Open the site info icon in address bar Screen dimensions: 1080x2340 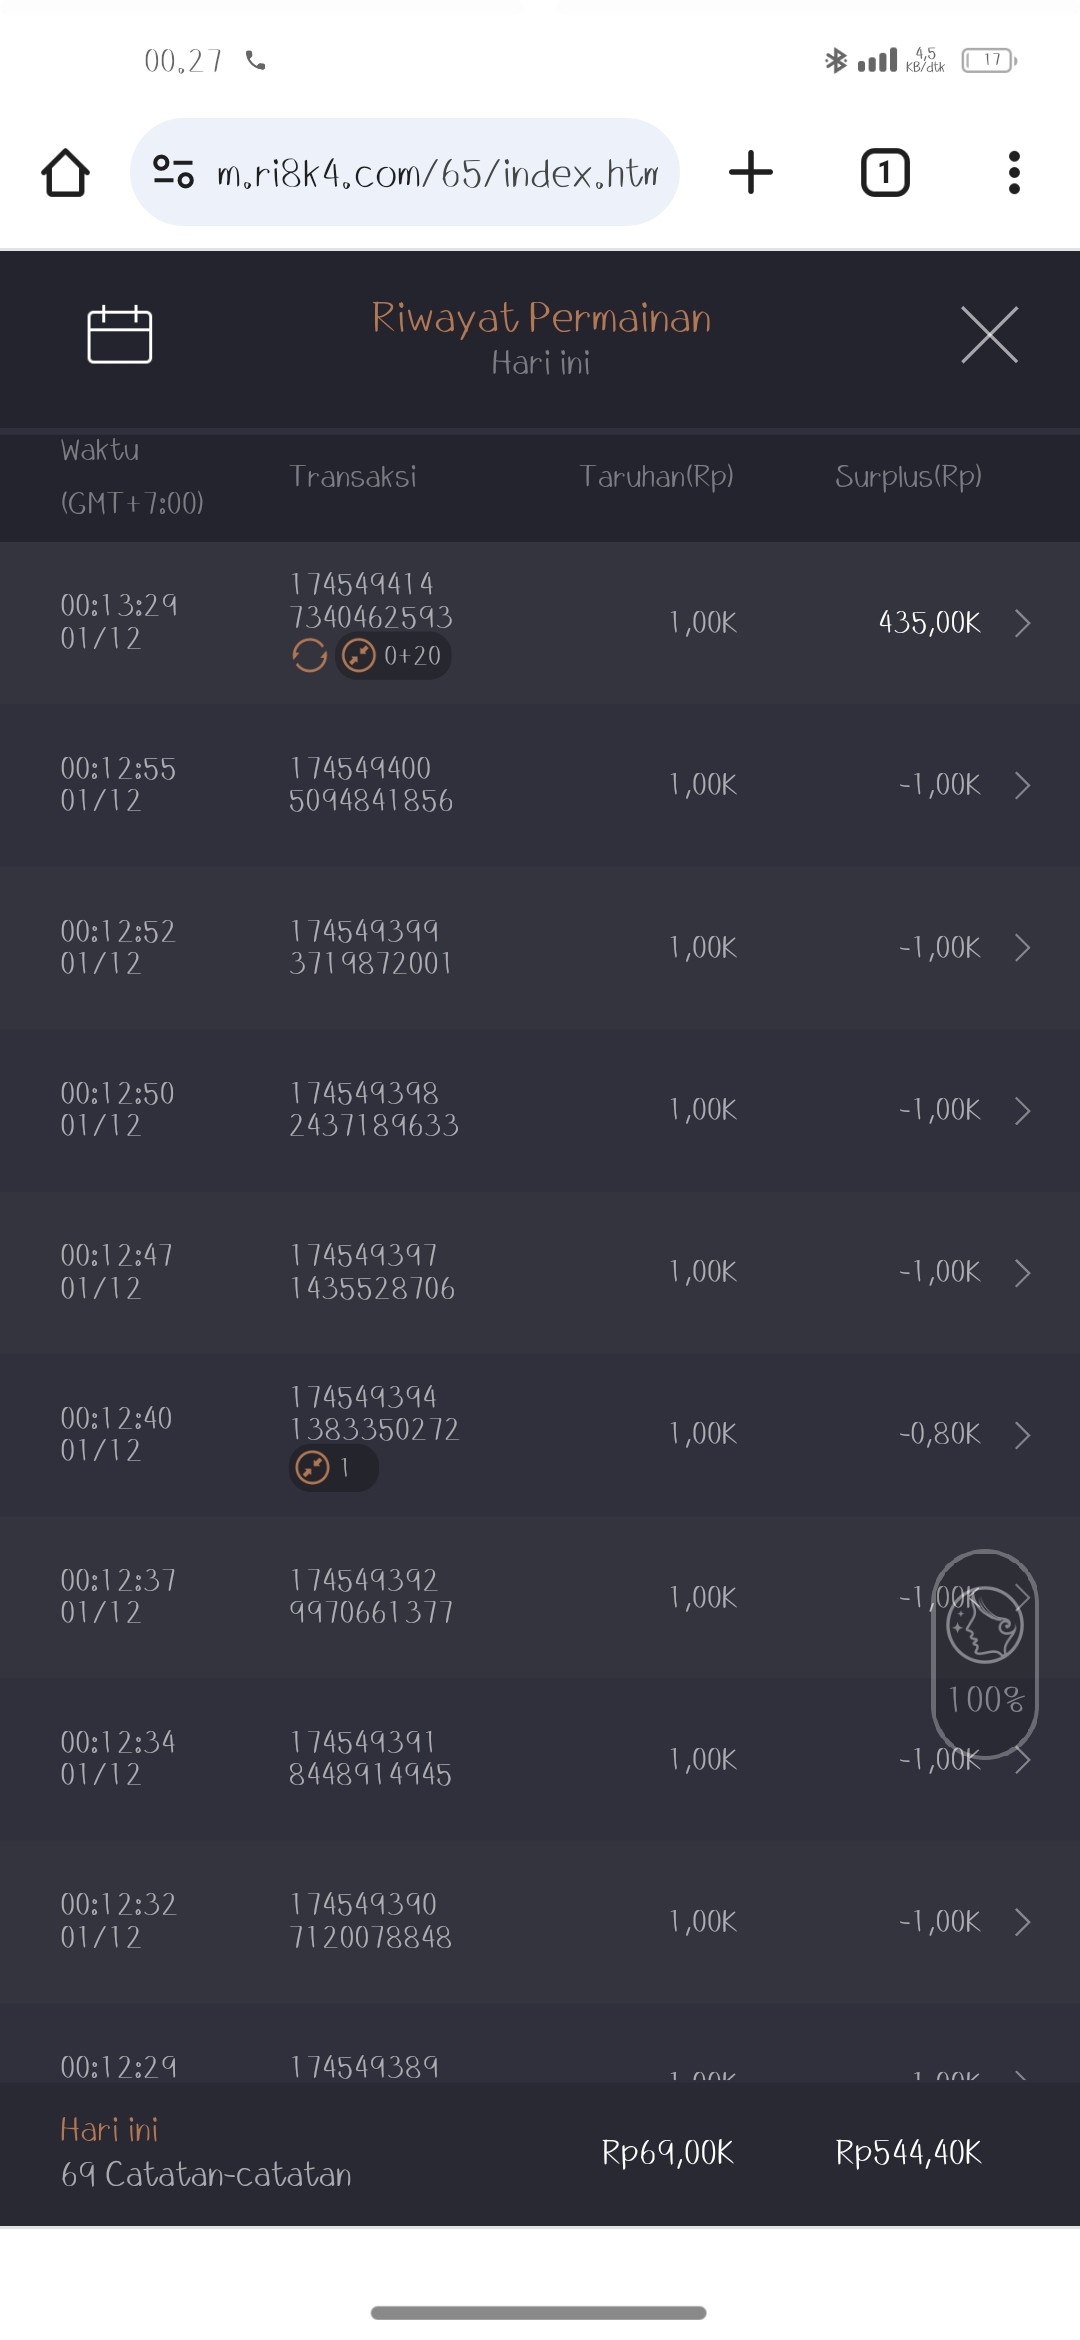[x=173, y=173]
